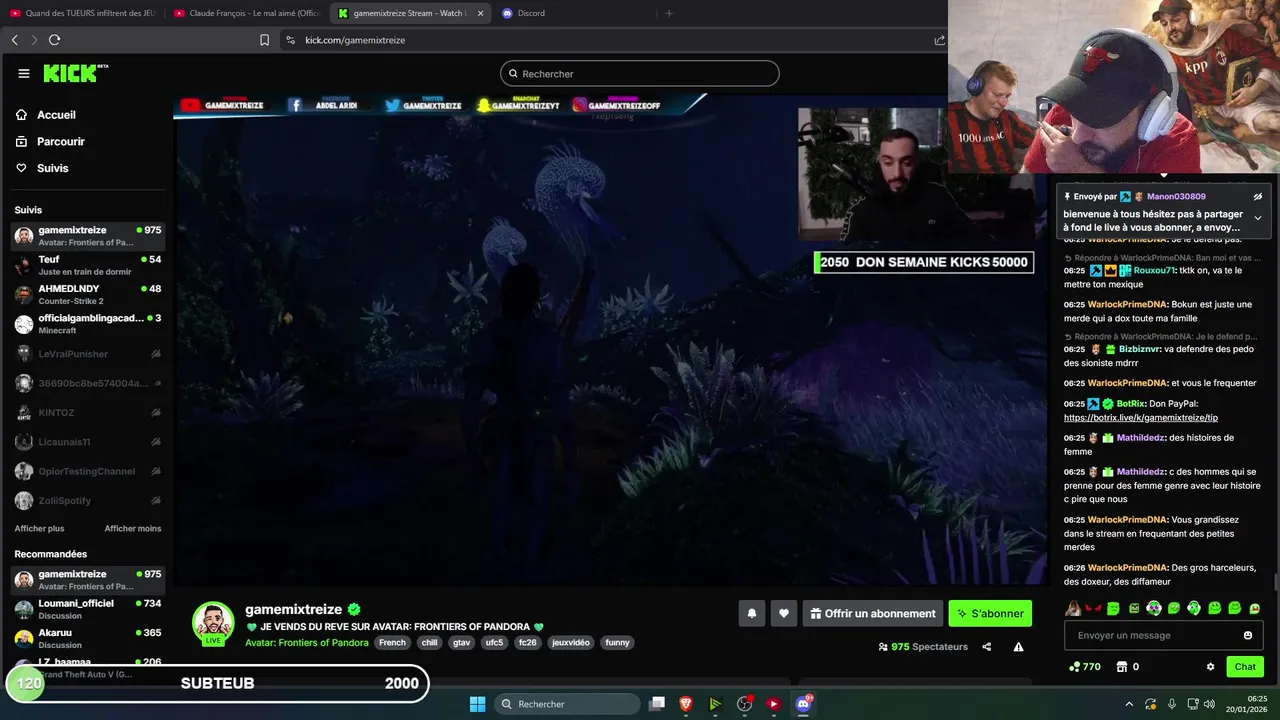Open the hamburger sidebar menu

[24, 73]
